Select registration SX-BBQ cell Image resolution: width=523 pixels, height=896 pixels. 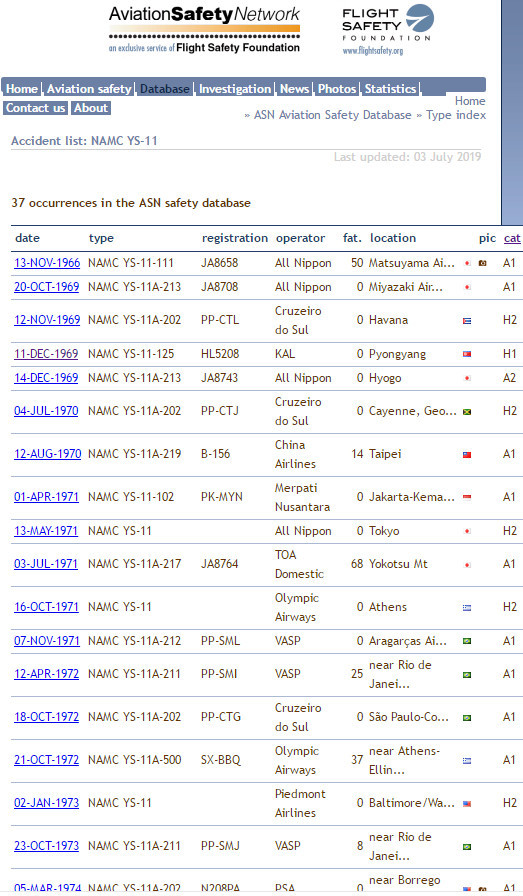point(221,760)
